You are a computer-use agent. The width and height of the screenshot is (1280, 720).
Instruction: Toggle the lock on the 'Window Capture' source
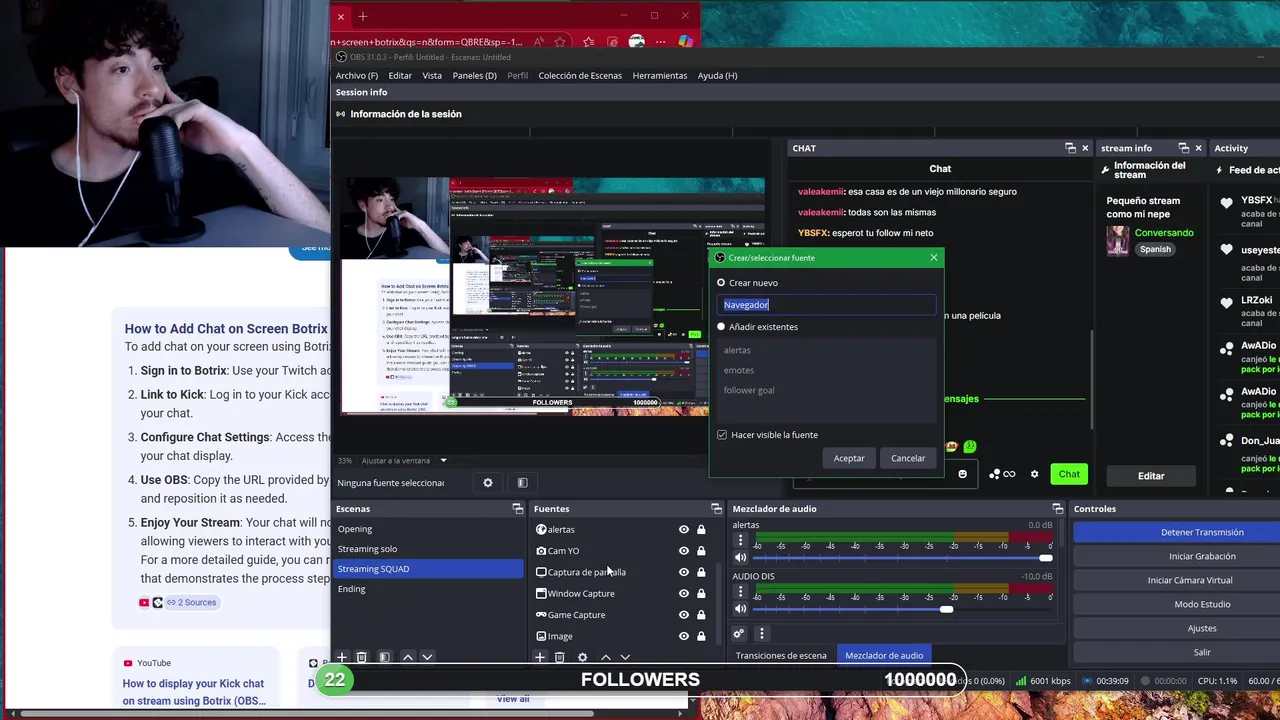coord(701,594)
